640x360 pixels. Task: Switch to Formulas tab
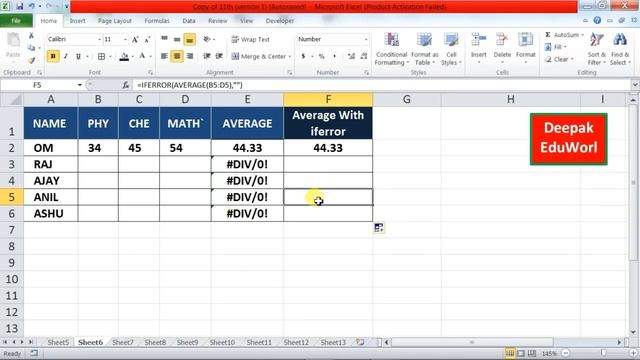tap(157, 21)
